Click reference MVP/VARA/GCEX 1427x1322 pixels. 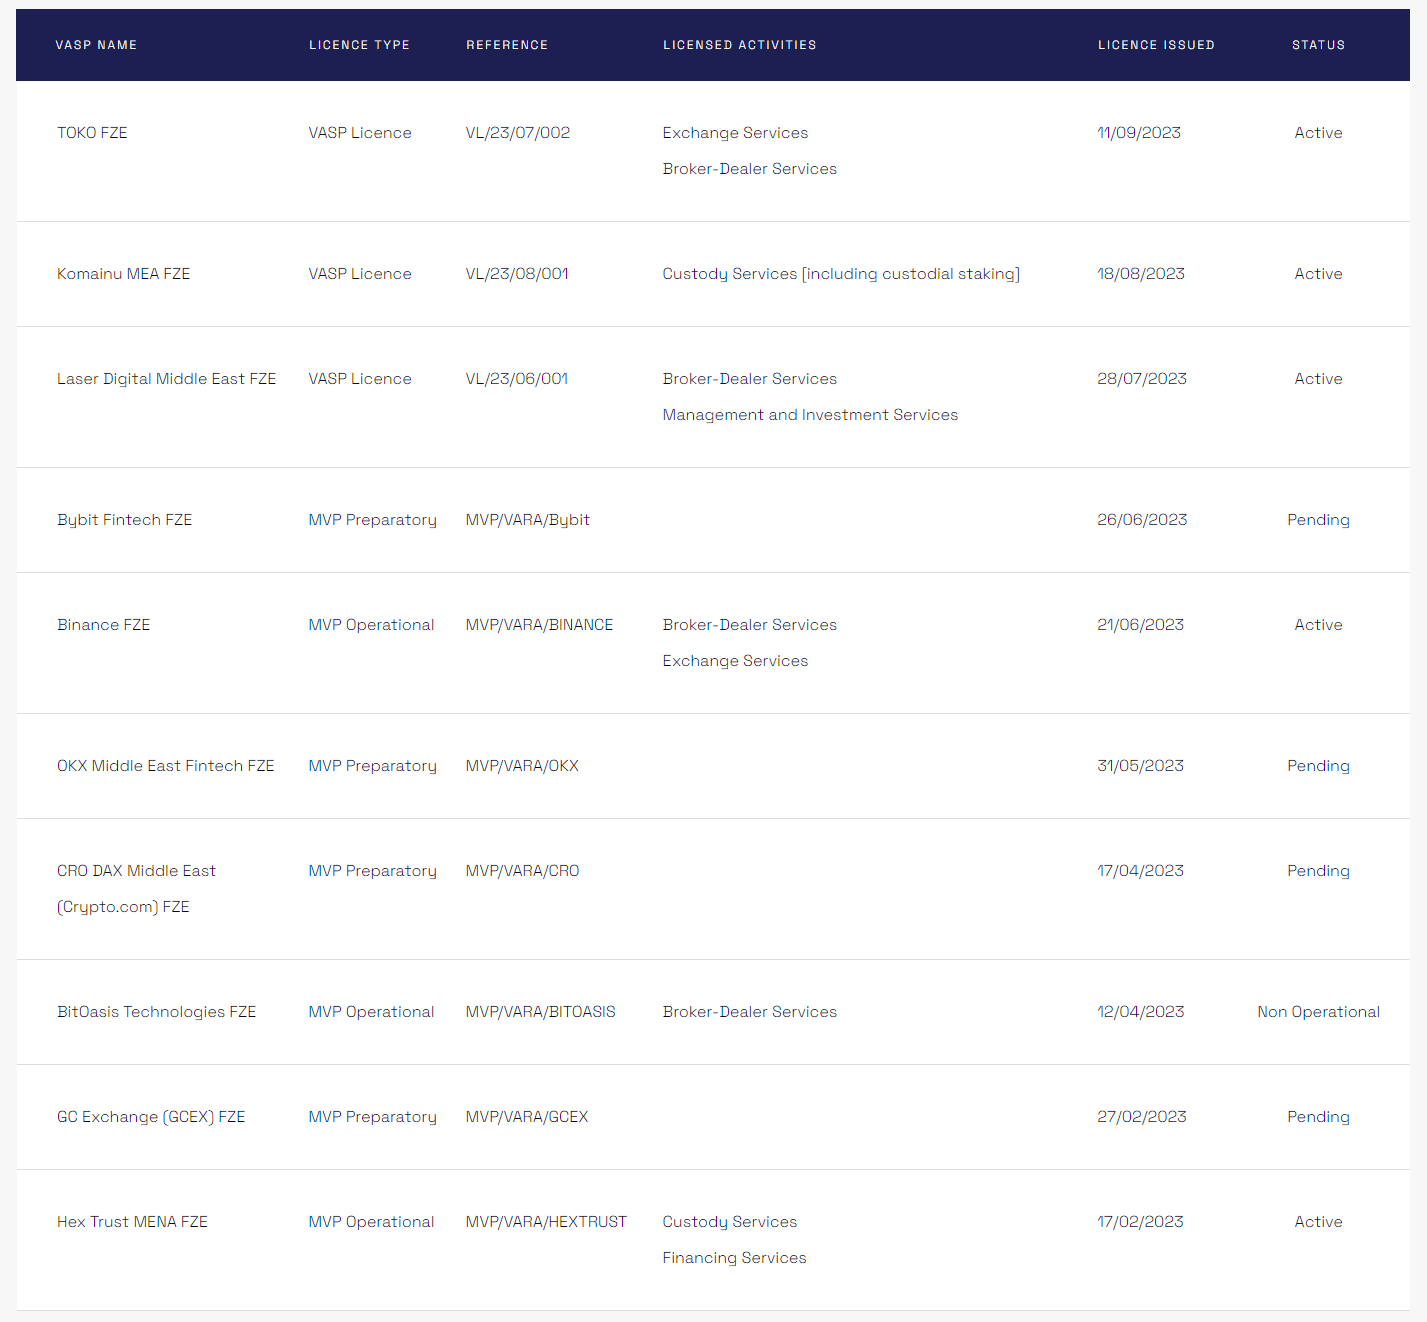[527, 1117]
